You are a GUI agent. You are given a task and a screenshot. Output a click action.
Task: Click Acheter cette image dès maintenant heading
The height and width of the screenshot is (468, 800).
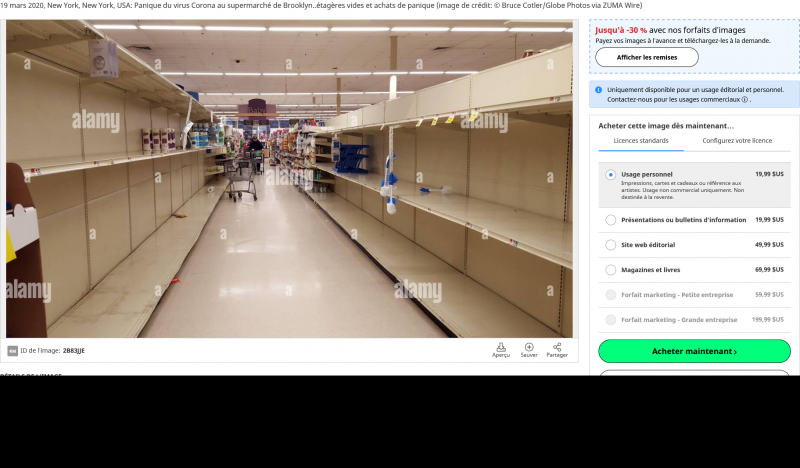click(x=666, y=126)
